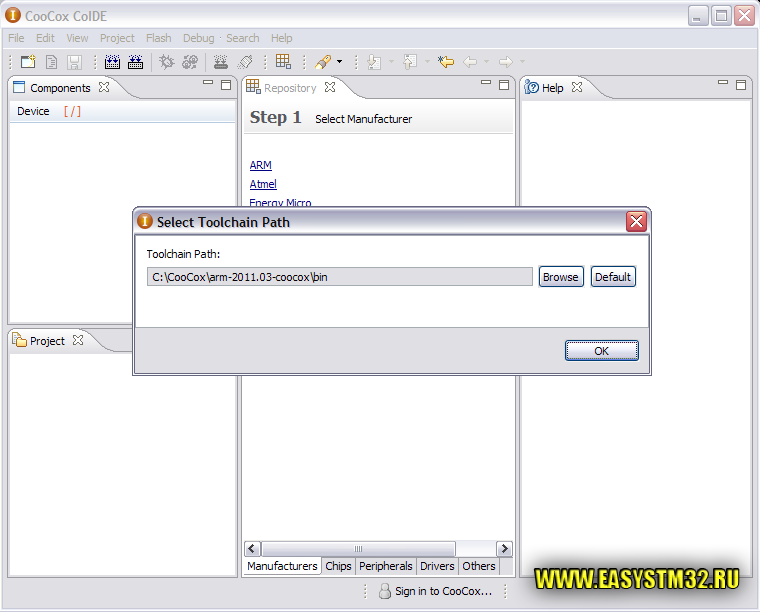
Task: Open the Back history dropdown arrow
Action: point(486,62)
